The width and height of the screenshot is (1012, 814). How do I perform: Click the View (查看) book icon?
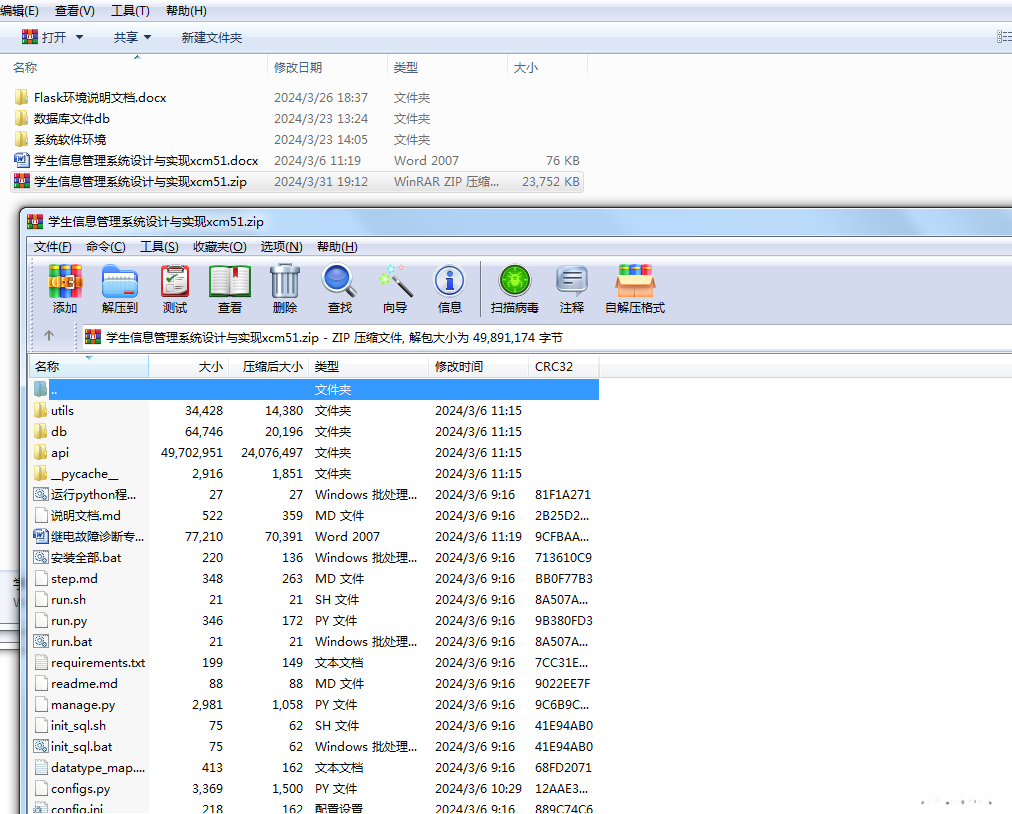[x=230, y=281]
